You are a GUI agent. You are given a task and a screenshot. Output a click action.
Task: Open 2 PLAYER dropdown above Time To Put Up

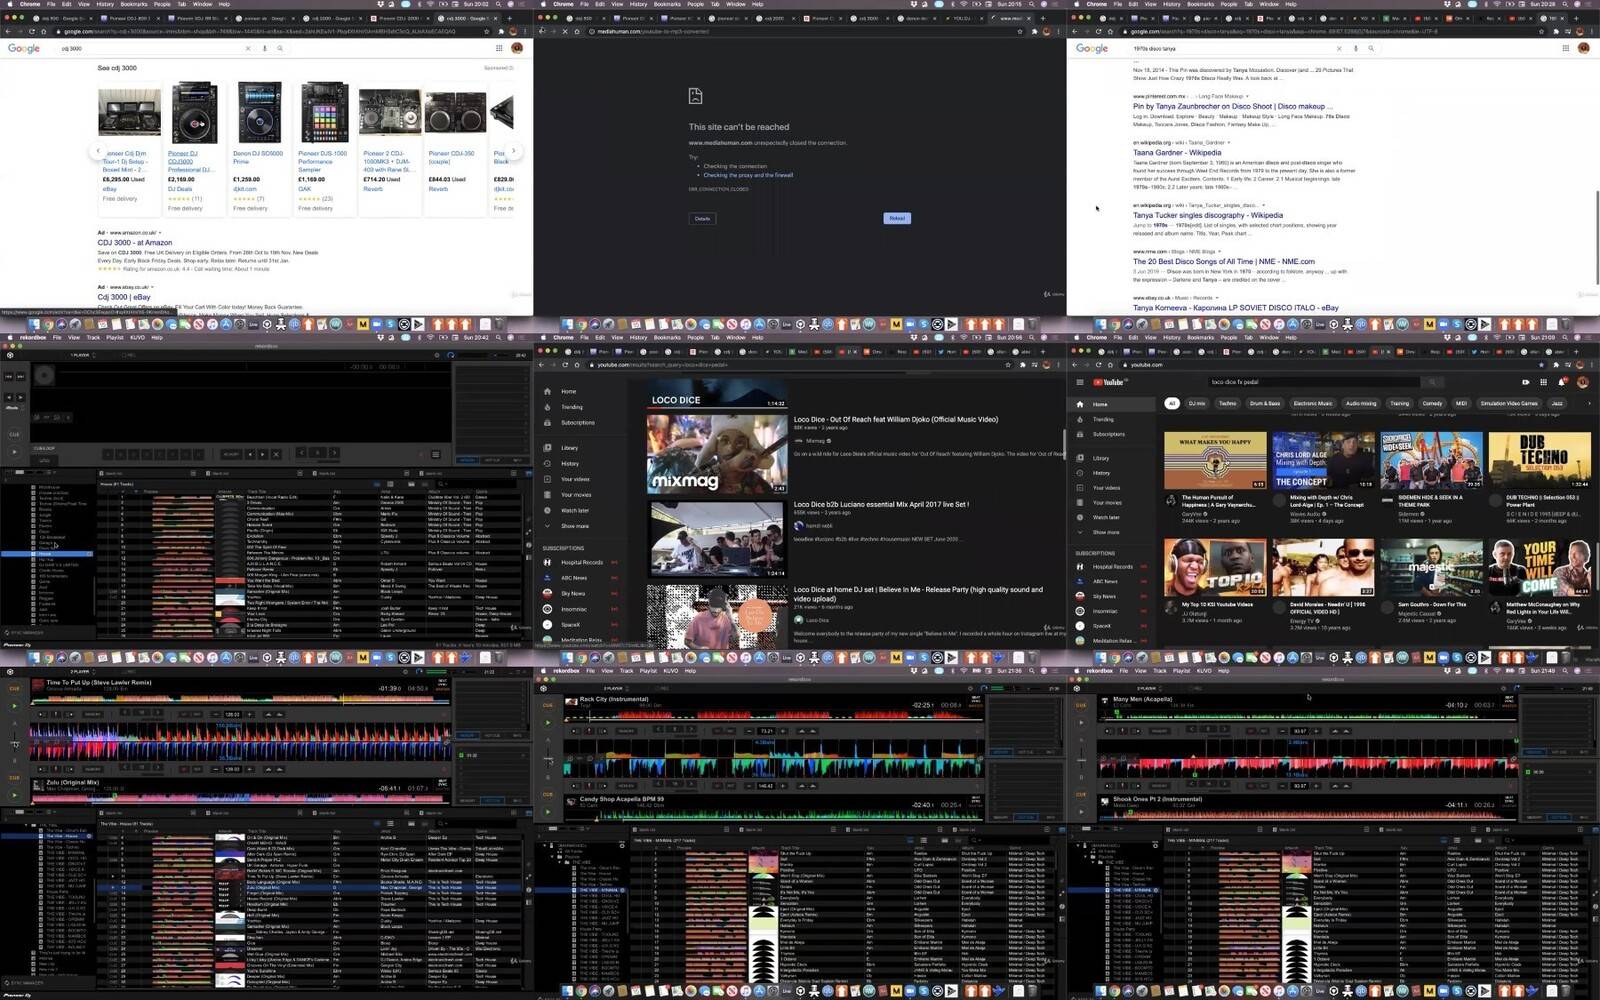(81, 672)
